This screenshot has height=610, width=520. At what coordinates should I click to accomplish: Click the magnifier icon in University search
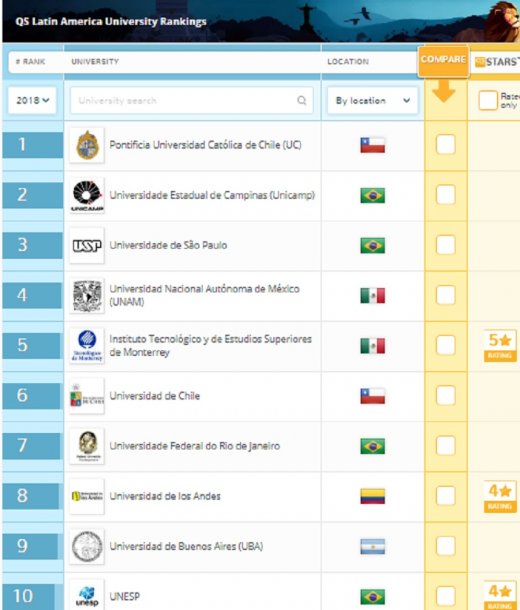point(301,100)
